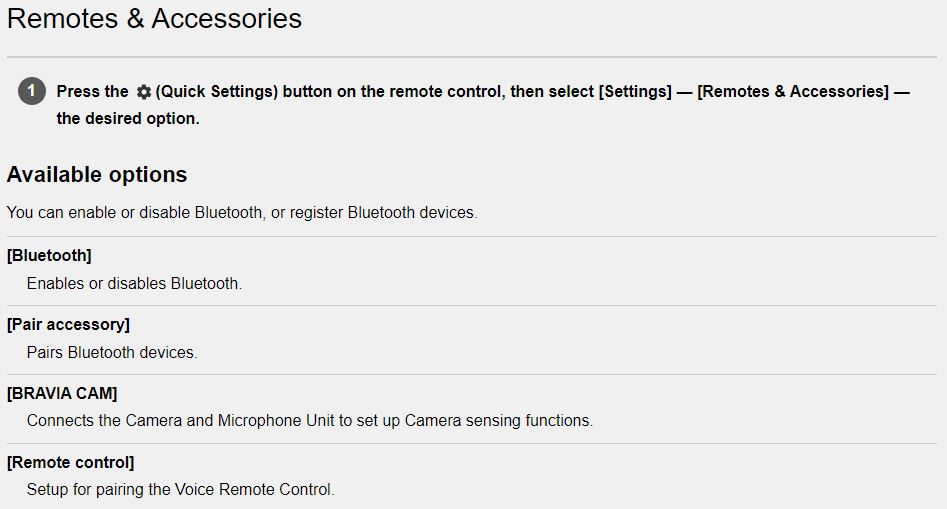
Task: Click '[Remotes & Accessories]' in the step instruction
Action: (x=793, y=92)
